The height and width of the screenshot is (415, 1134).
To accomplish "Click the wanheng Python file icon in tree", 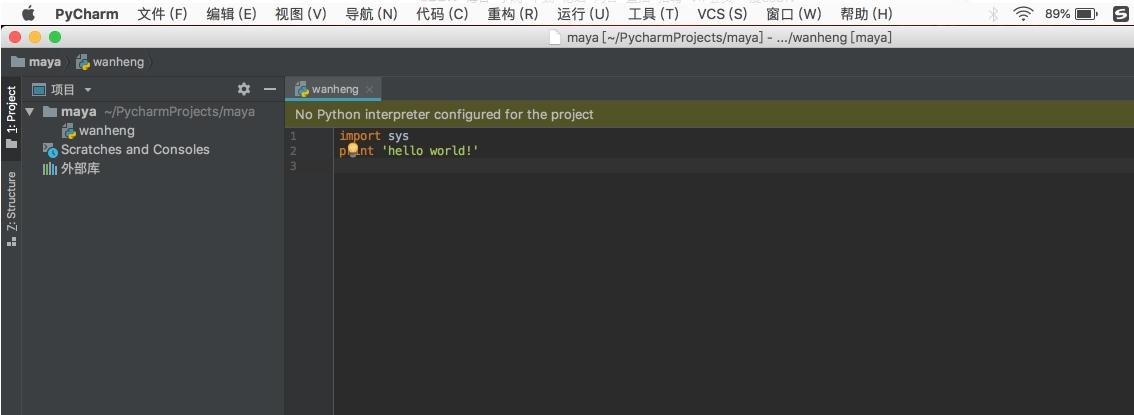I will pyautogui.click(x=69, y=131).
